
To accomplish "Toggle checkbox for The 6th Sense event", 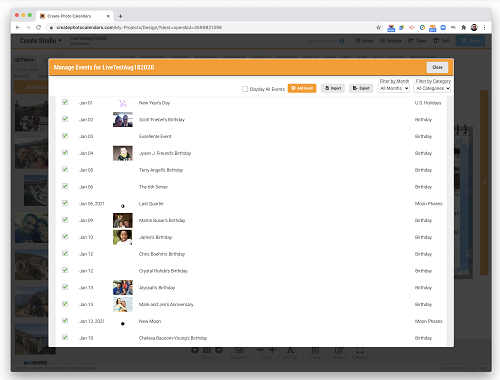I will click(x=65, y=186).
